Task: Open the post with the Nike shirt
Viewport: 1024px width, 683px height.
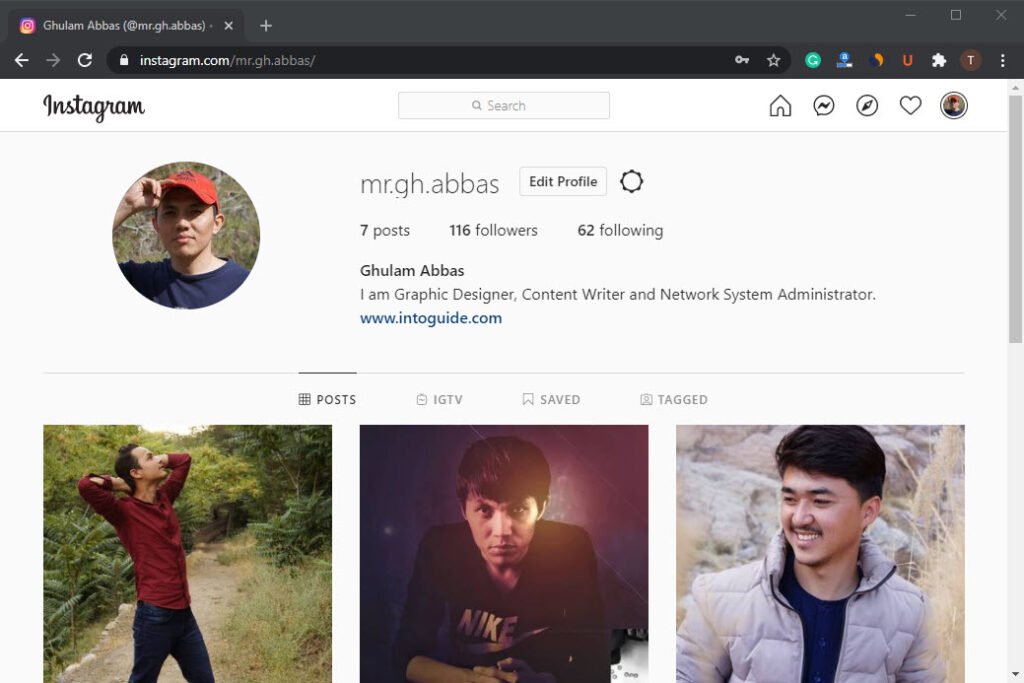Action: [x=504, y=554]
